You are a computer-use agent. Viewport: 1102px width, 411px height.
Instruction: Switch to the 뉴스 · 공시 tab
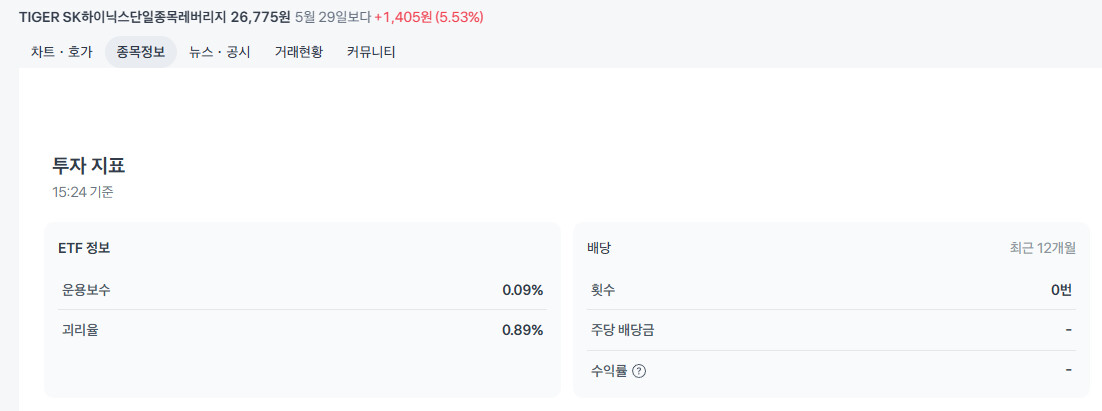(x=220, y=52)
